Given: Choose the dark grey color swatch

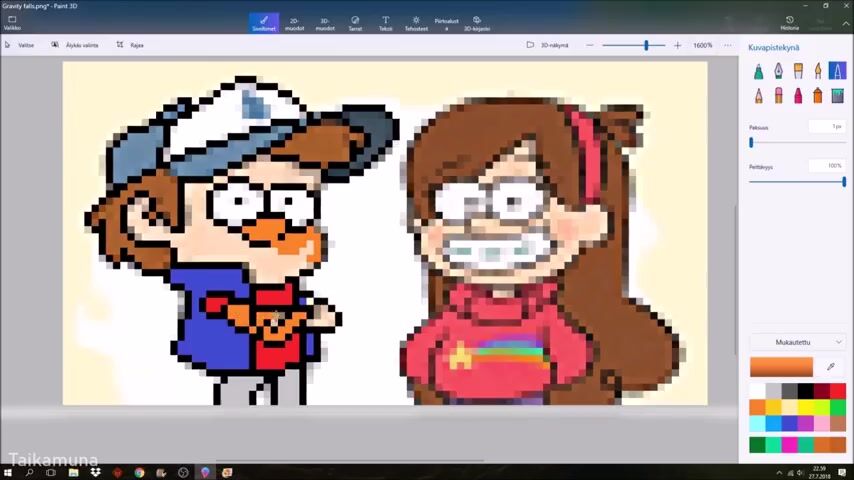Looking at the screenshot, I should pyautogui.click(x=790, y=391).
